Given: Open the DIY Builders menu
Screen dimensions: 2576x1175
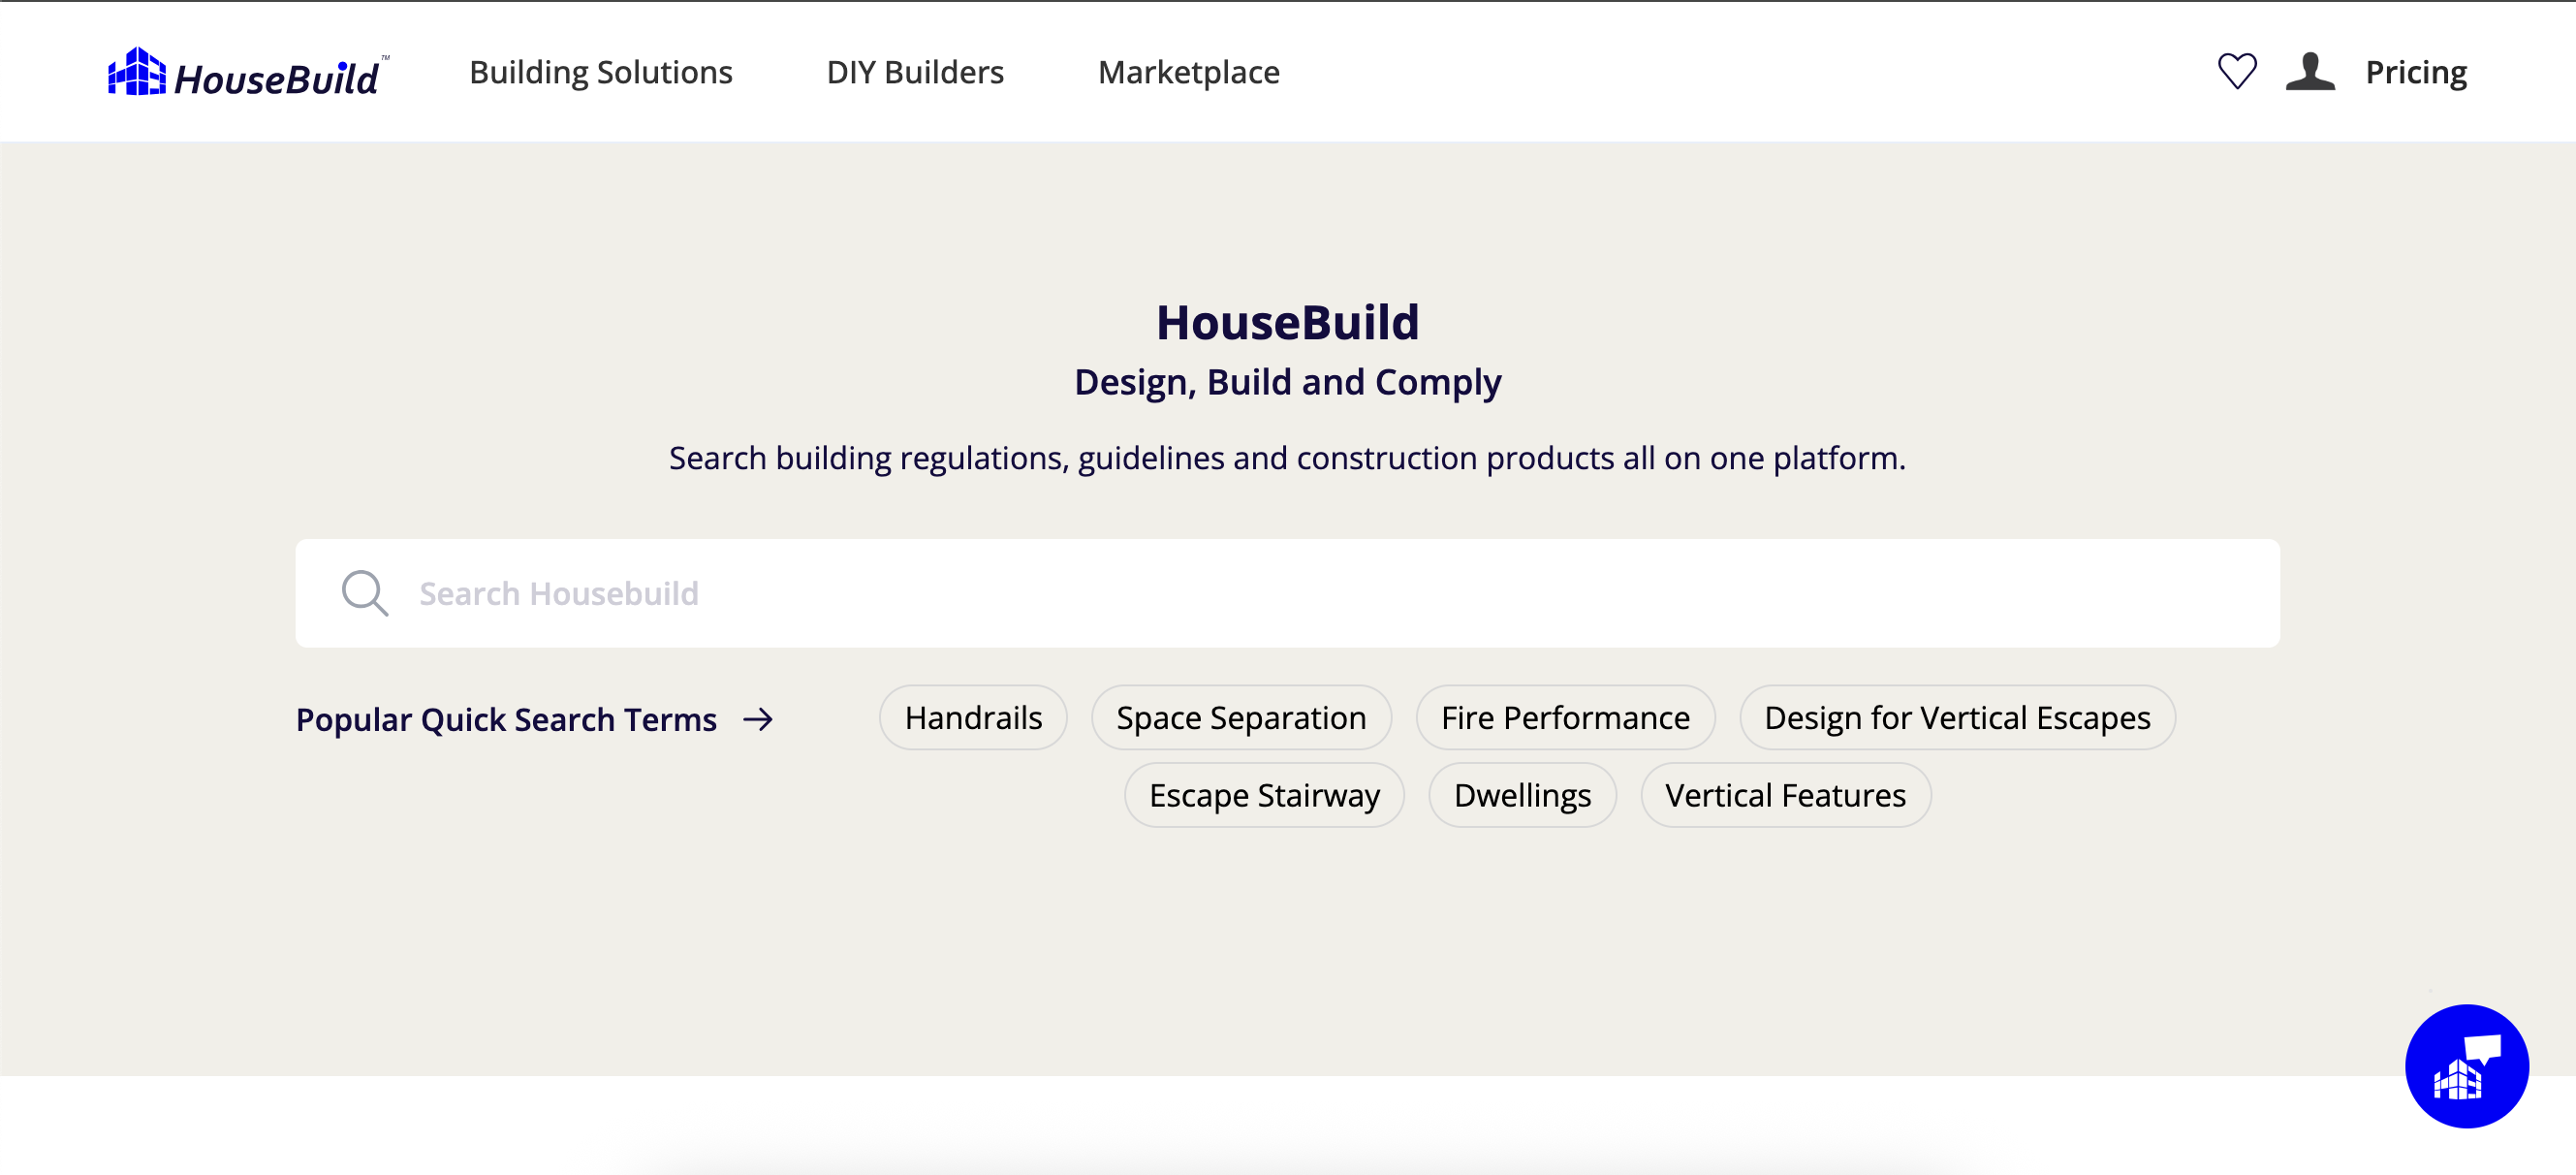Looking at the screenshot, I should point(914,72).
